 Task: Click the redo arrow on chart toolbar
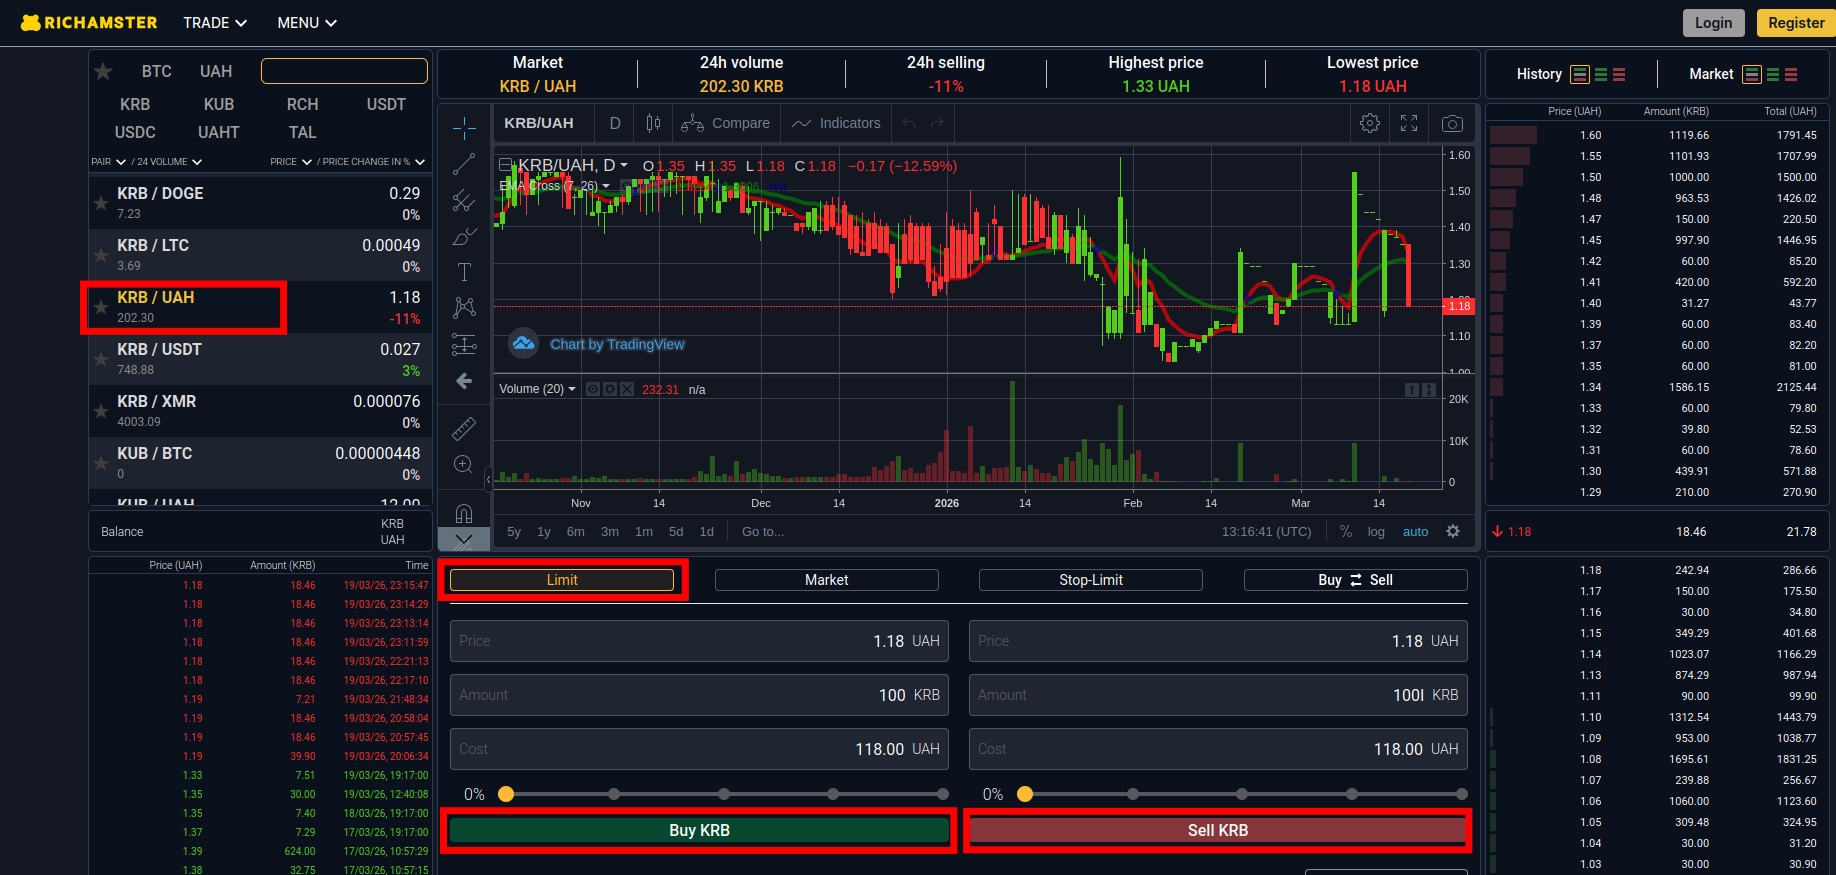click(x=937, y=123)
